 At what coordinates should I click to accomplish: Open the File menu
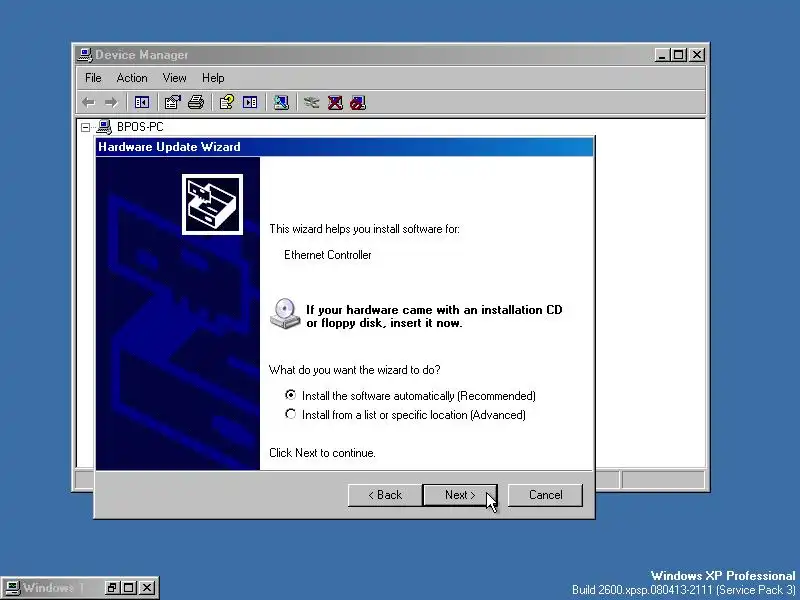(x=93, y=78)
